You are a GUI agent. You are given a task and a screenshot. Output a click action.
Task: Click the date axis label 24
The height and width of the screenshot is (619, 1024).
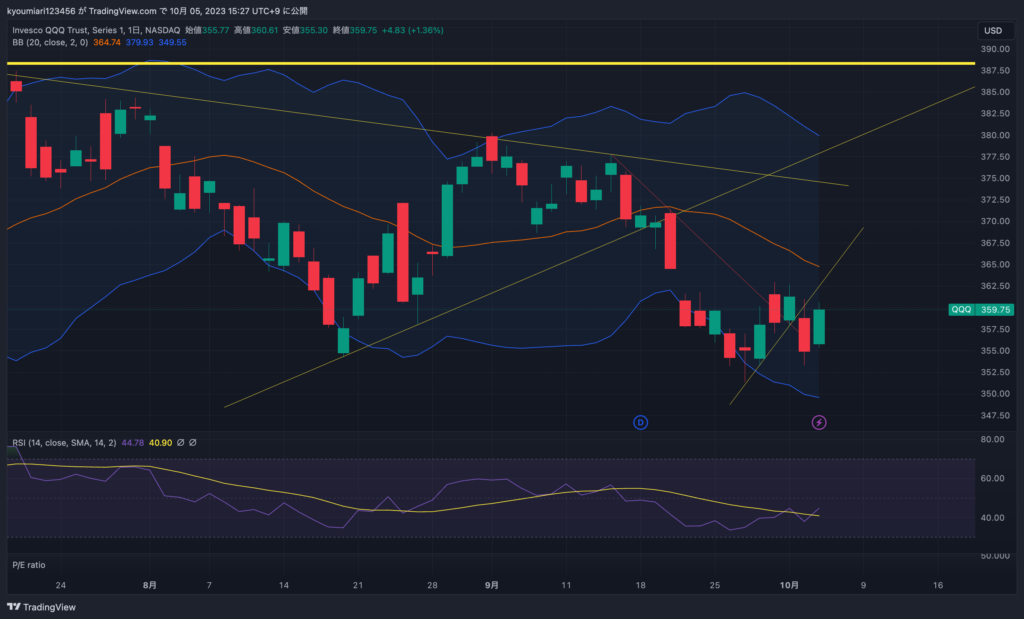(61, 585)
